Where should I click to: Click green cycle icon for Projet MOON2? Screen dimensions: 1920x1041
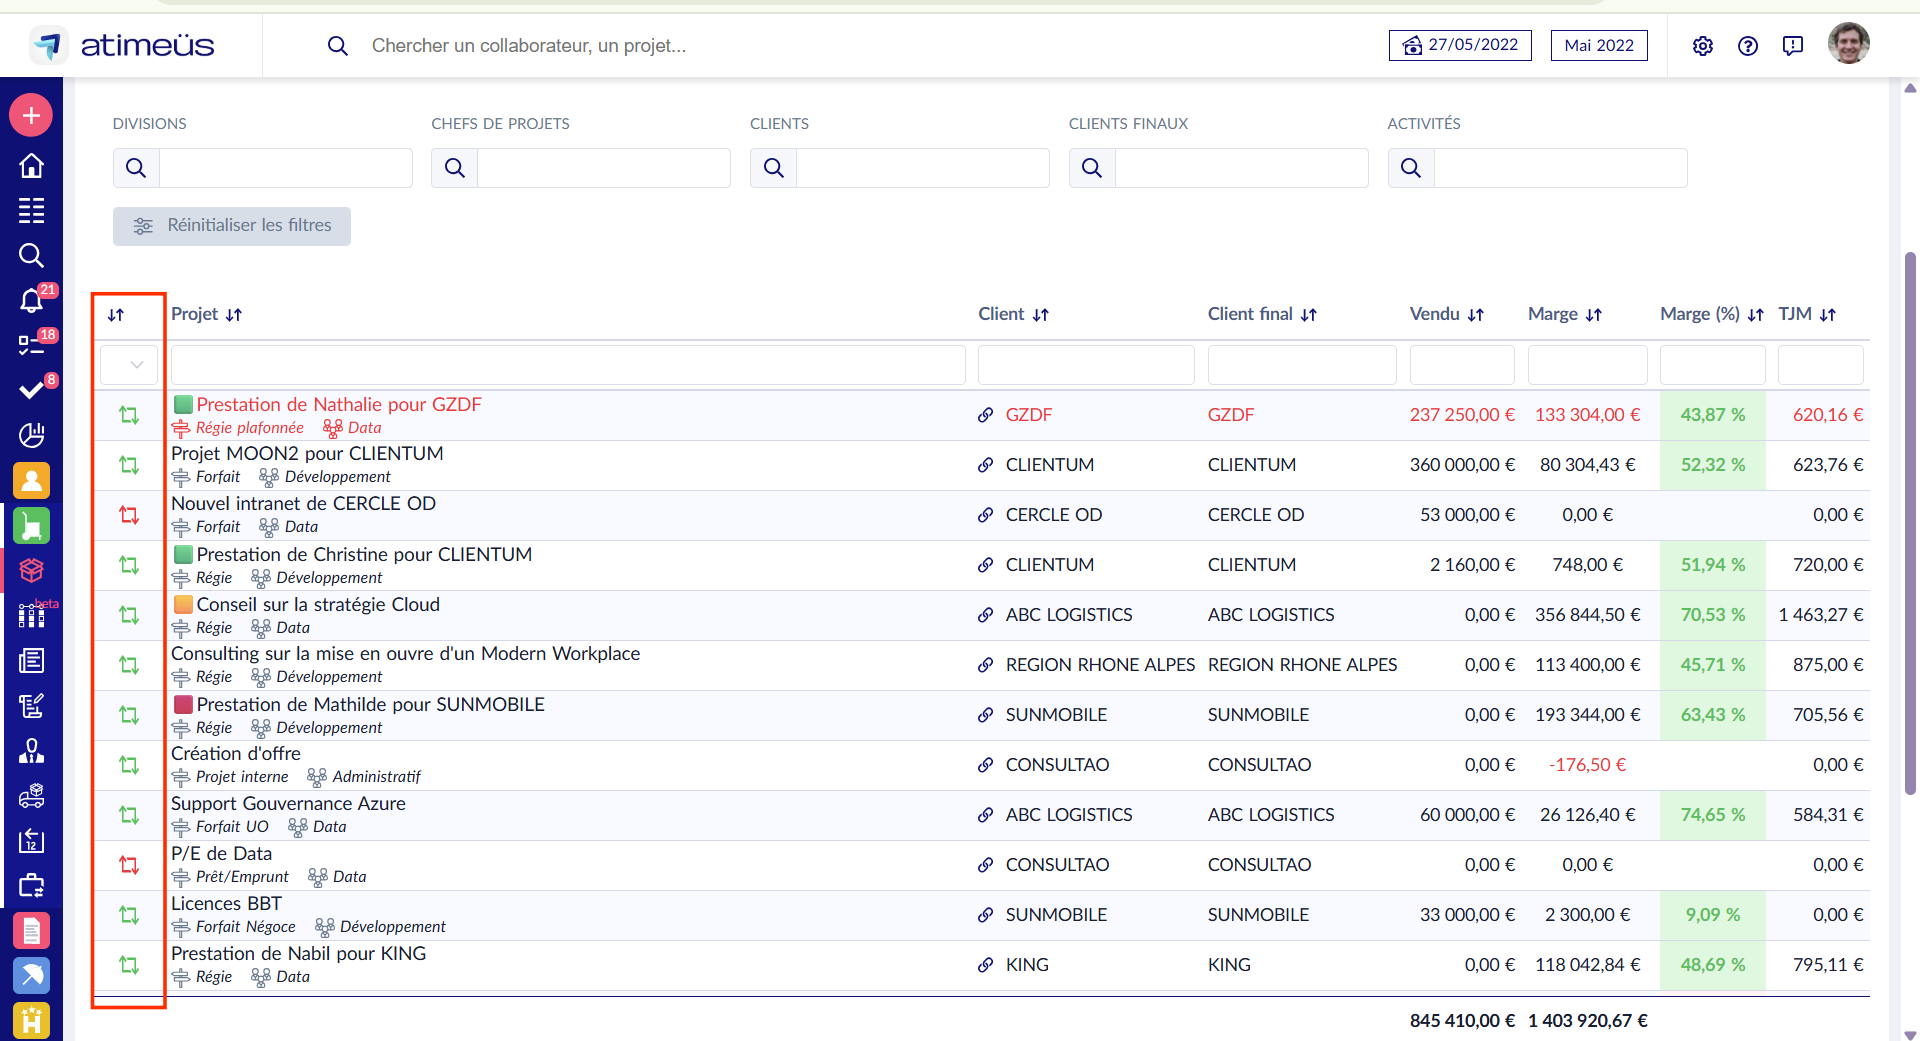[129, 465]
